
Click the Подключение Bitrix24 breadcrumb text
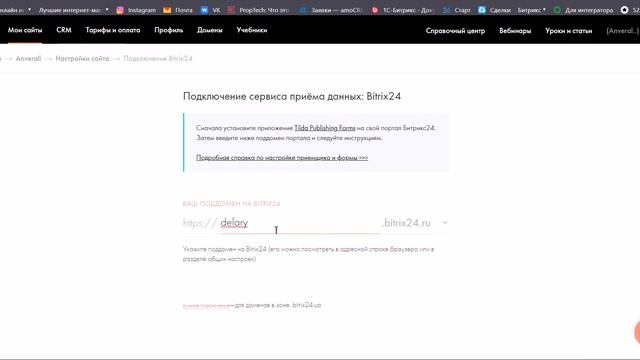click(158, 59)
